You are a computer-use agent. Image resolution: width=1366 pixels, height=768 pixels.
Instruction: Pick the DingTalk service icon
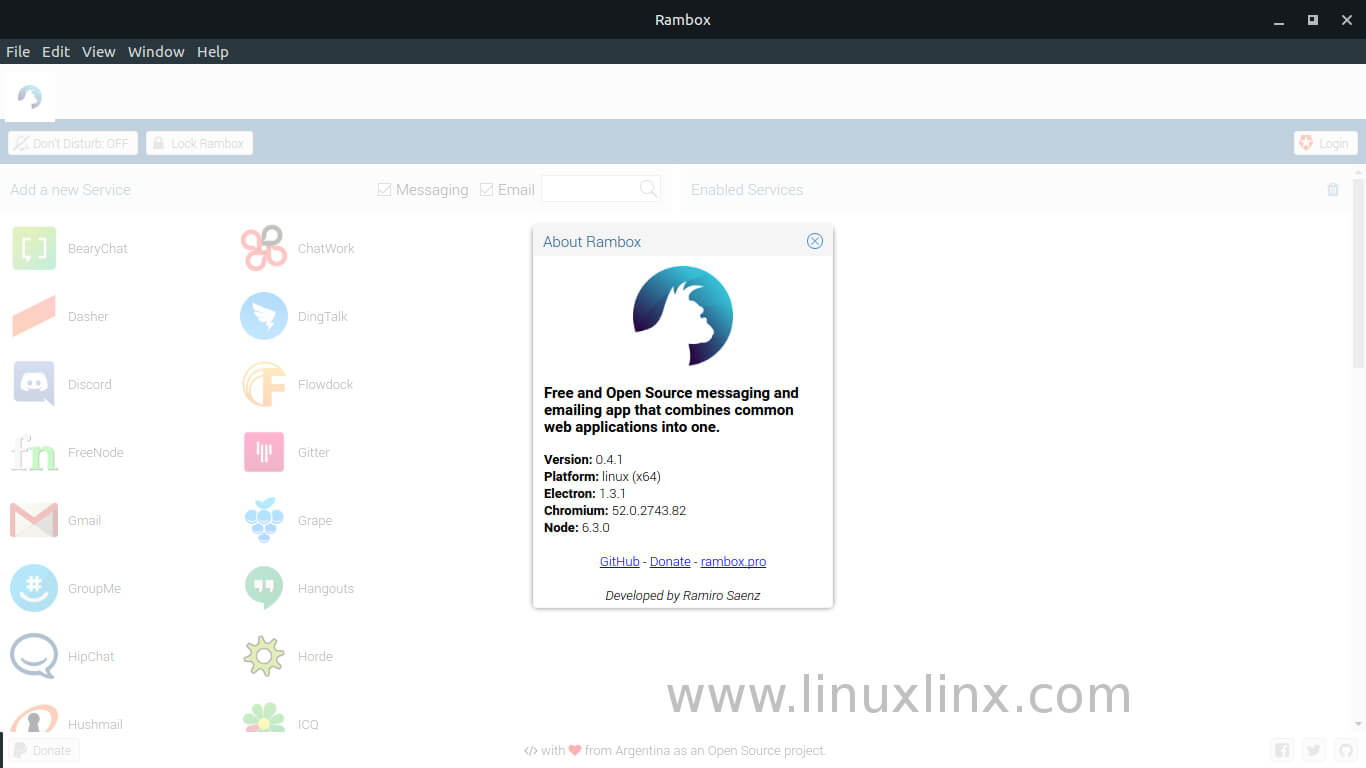[x=264, y=316]
